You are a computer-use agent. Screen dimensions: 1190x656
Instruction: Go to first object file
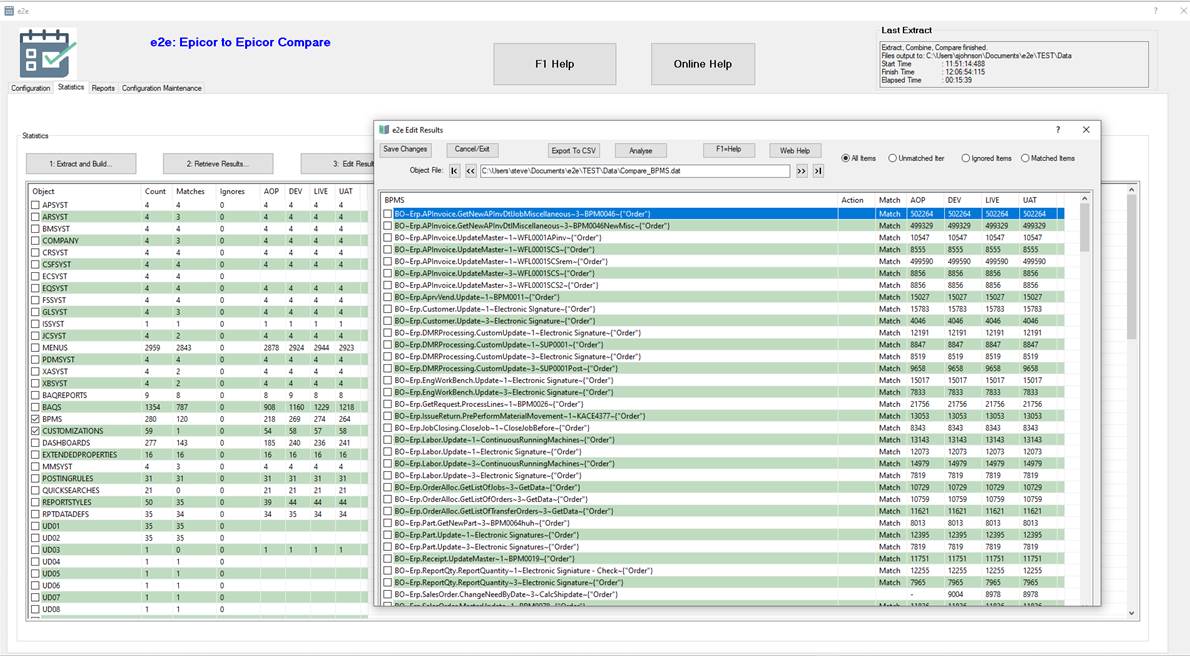(x=455, y=171)
